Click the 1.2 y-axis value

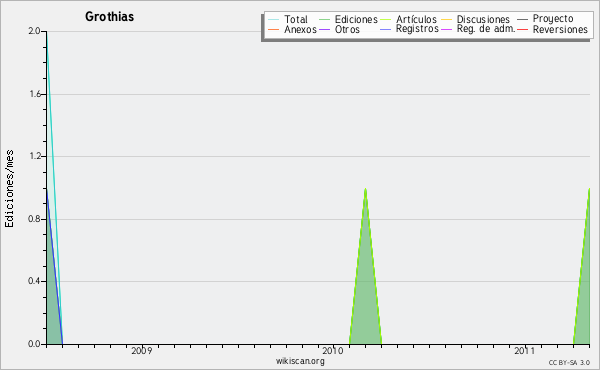pyautogui.click(x=34, y=156)
